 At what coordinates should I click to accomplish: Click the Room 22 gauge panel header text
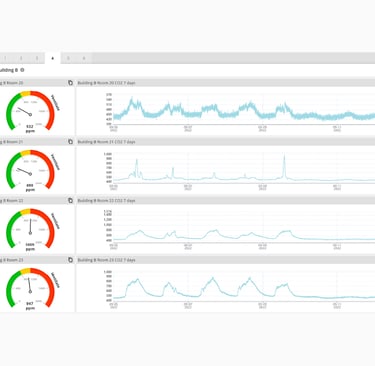pos(11,201)
